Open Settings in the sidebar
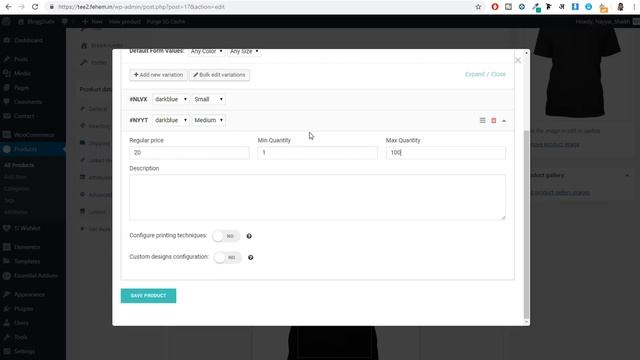This screenshot has width=640, height=360. pos(24,351)
